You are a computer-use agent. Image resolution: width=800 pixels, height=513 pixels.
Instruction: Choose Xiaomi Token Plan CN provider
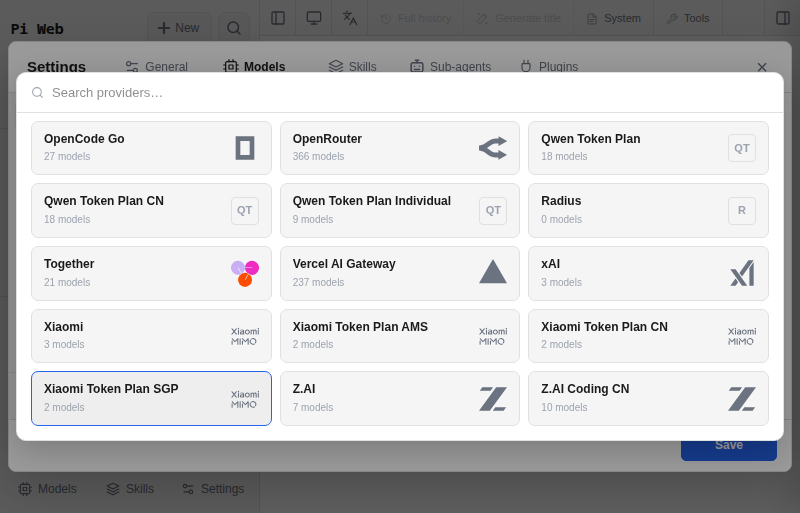[648, 336]
